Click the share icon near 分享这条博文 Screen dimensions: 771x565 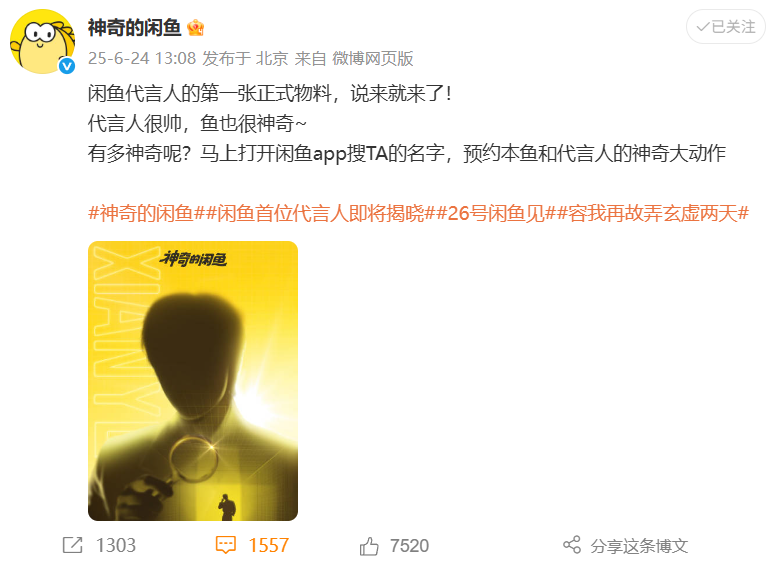click(x=572, y=545)
